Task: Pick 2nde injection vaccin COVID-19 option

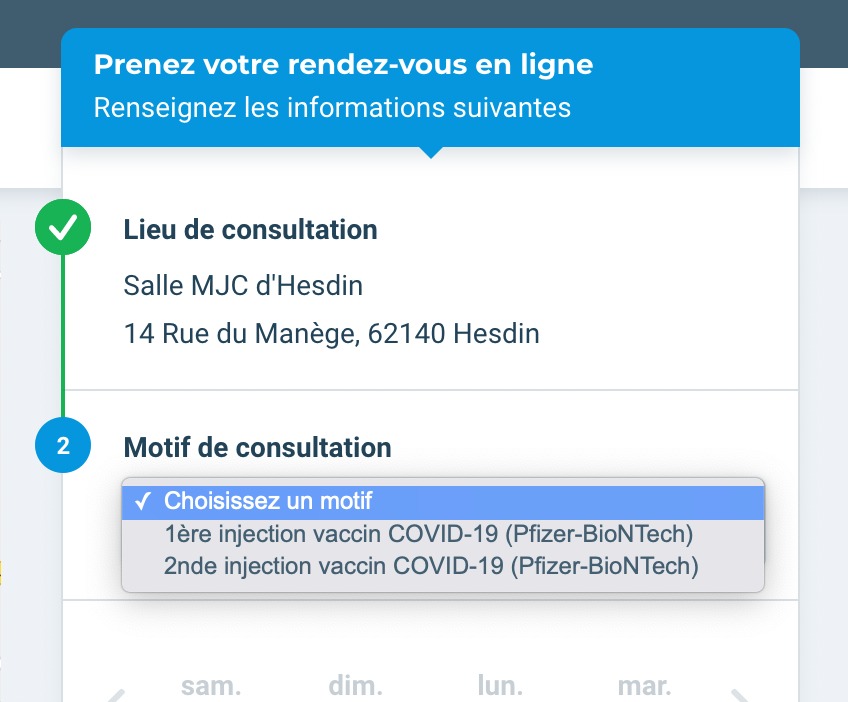Action: (431, 566)
